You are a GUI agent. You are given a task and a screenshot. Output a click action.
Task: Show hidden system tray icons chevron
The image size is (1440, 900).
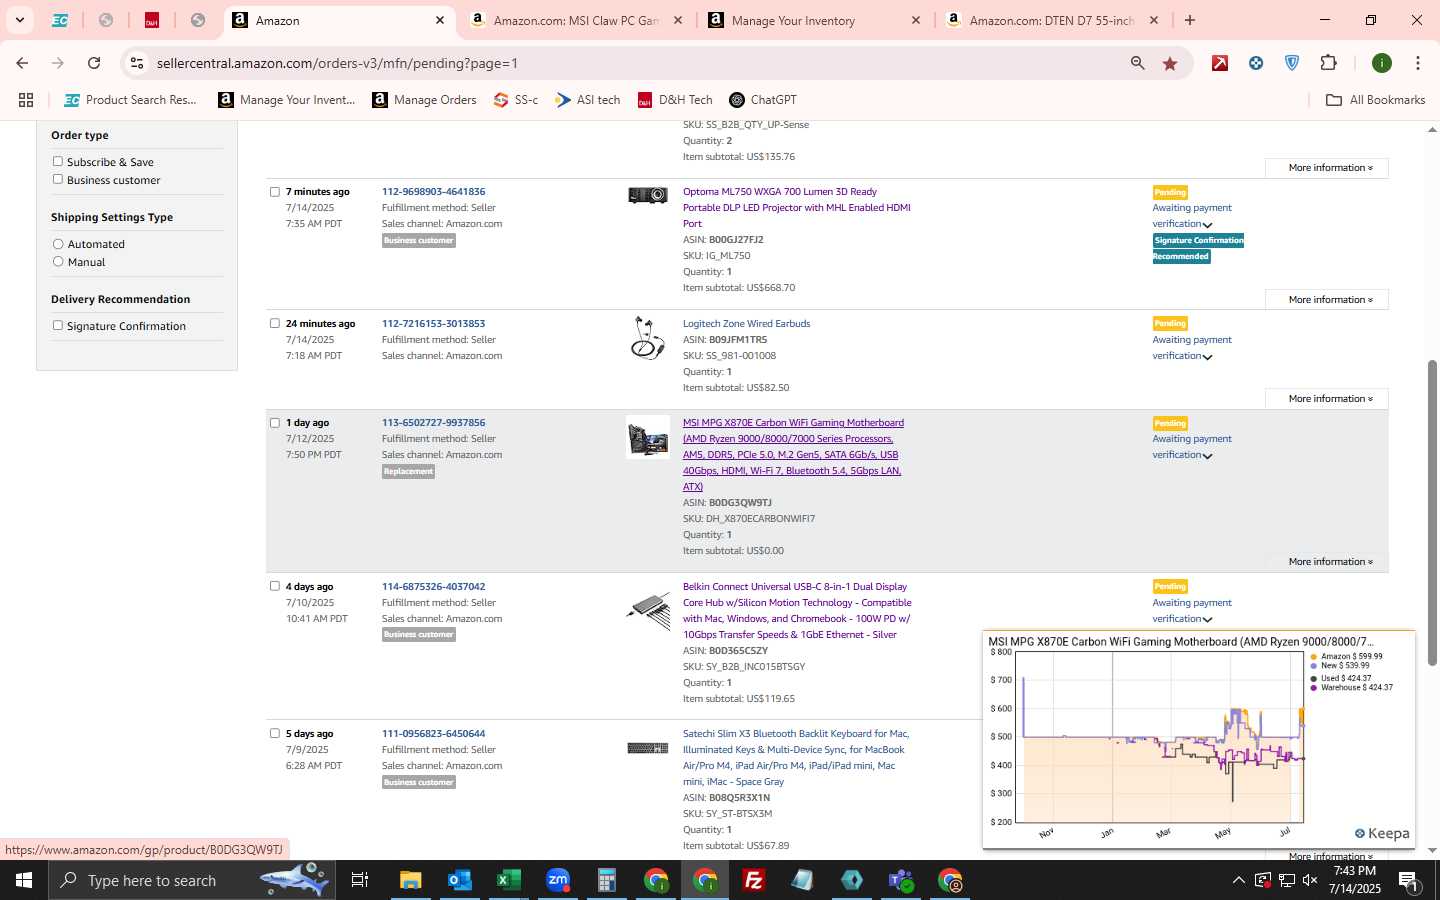[1238, 880]
